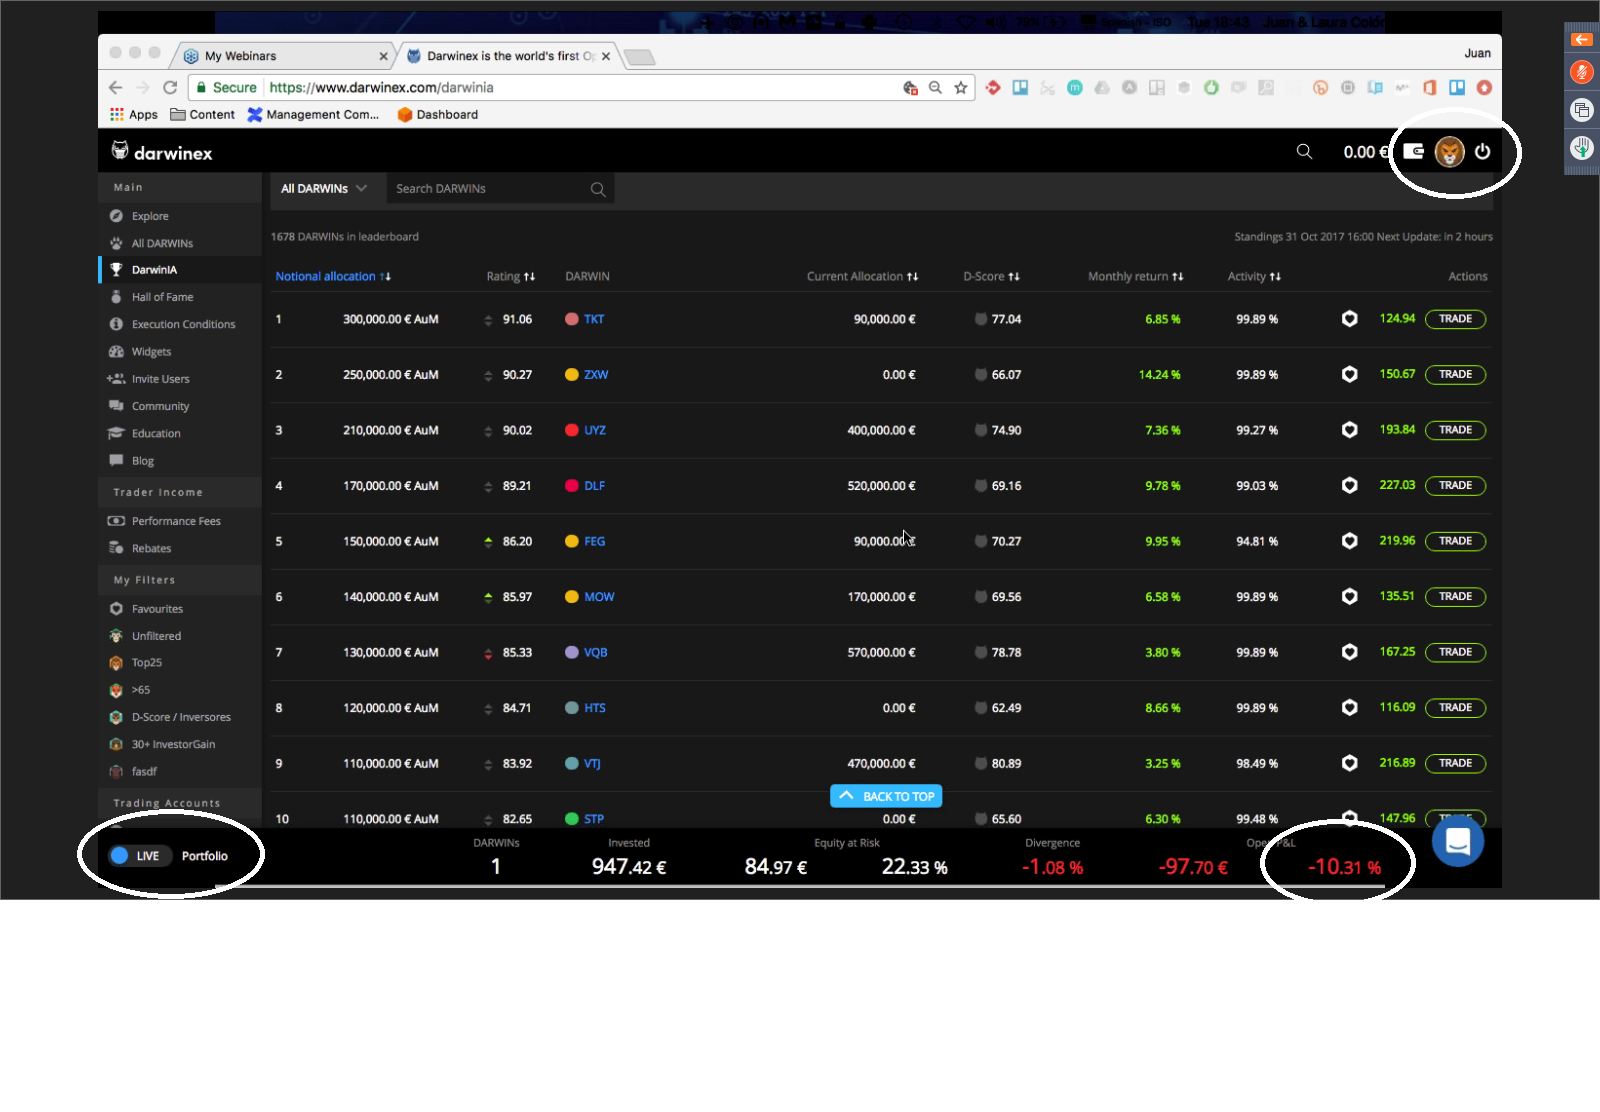The height and width of the screenshot is (1112, 1600).
Task: Bookmark page with star icon
Action: pos(961,88)
